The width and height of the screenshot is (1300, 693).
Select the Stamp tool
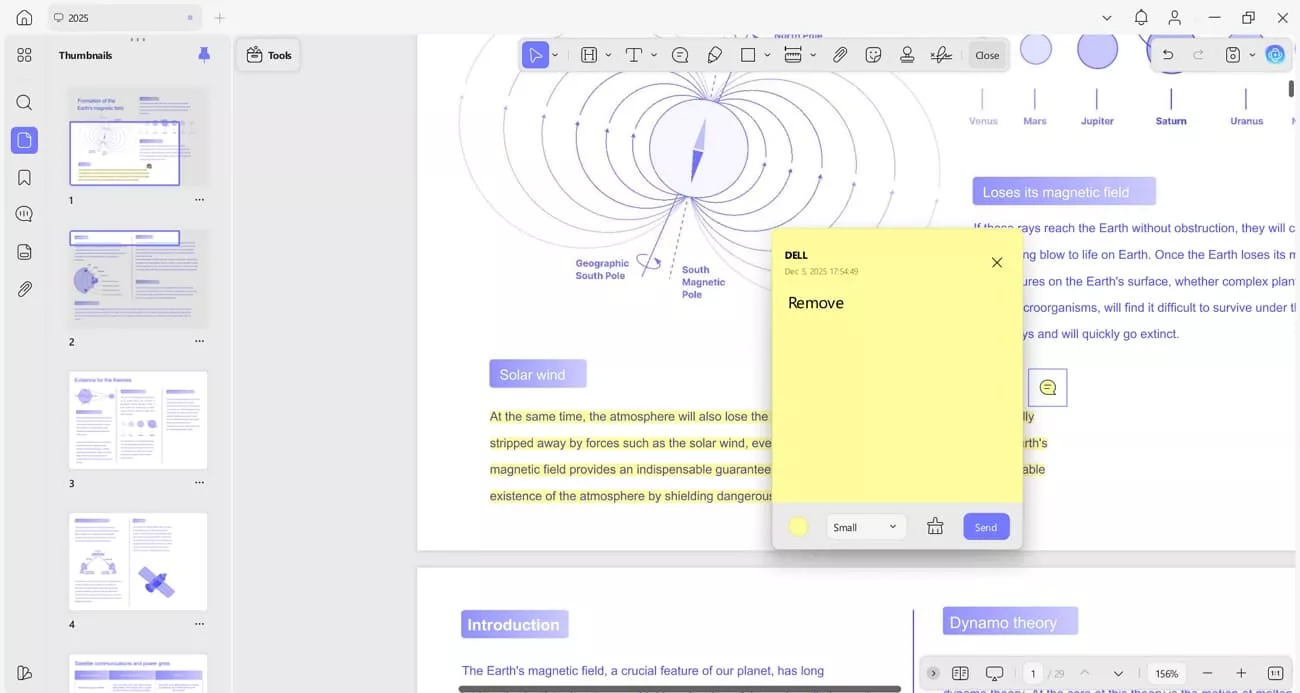(906, 55)
